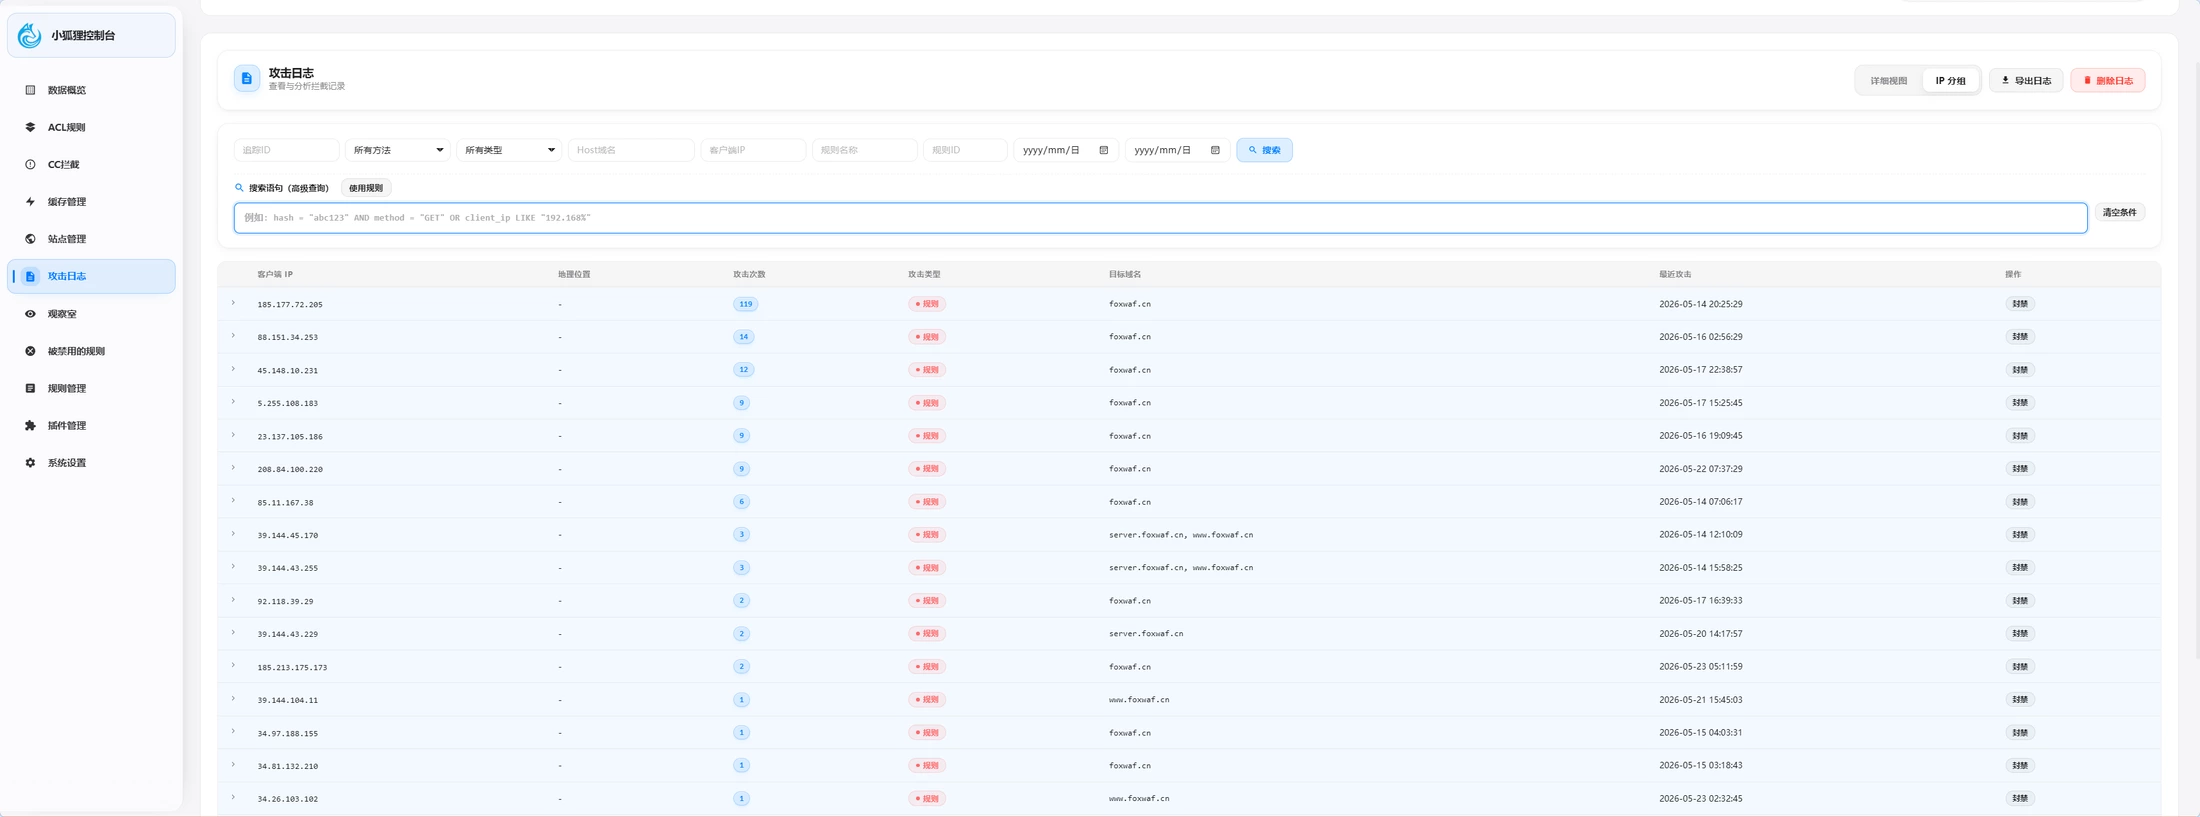Focus the 客户端IP input field

click(753, 150)
